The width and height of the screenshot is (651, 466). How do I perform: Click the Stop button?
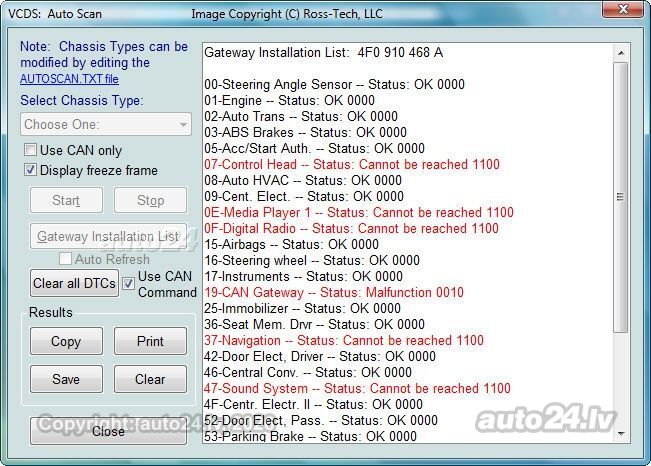pos(150,200)
